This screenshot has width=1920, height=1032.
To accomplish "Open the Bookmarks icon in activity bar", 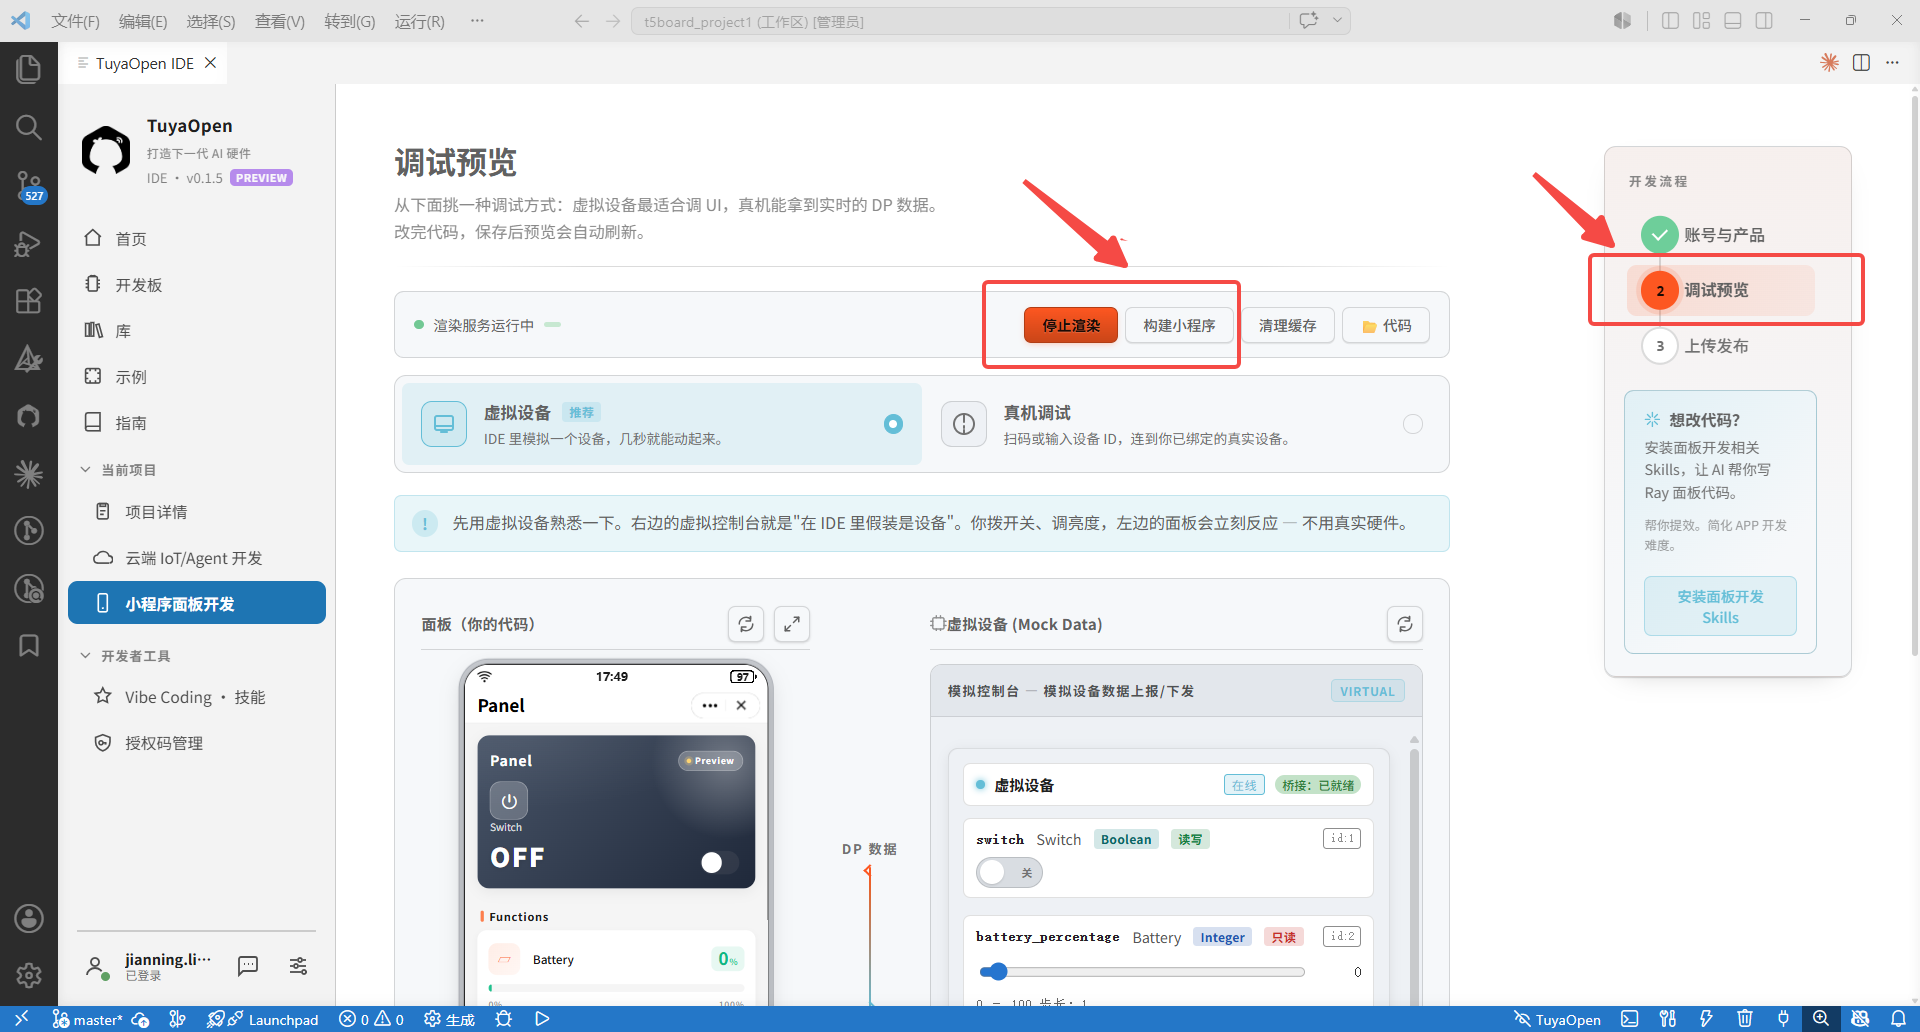I will [29, 646].
